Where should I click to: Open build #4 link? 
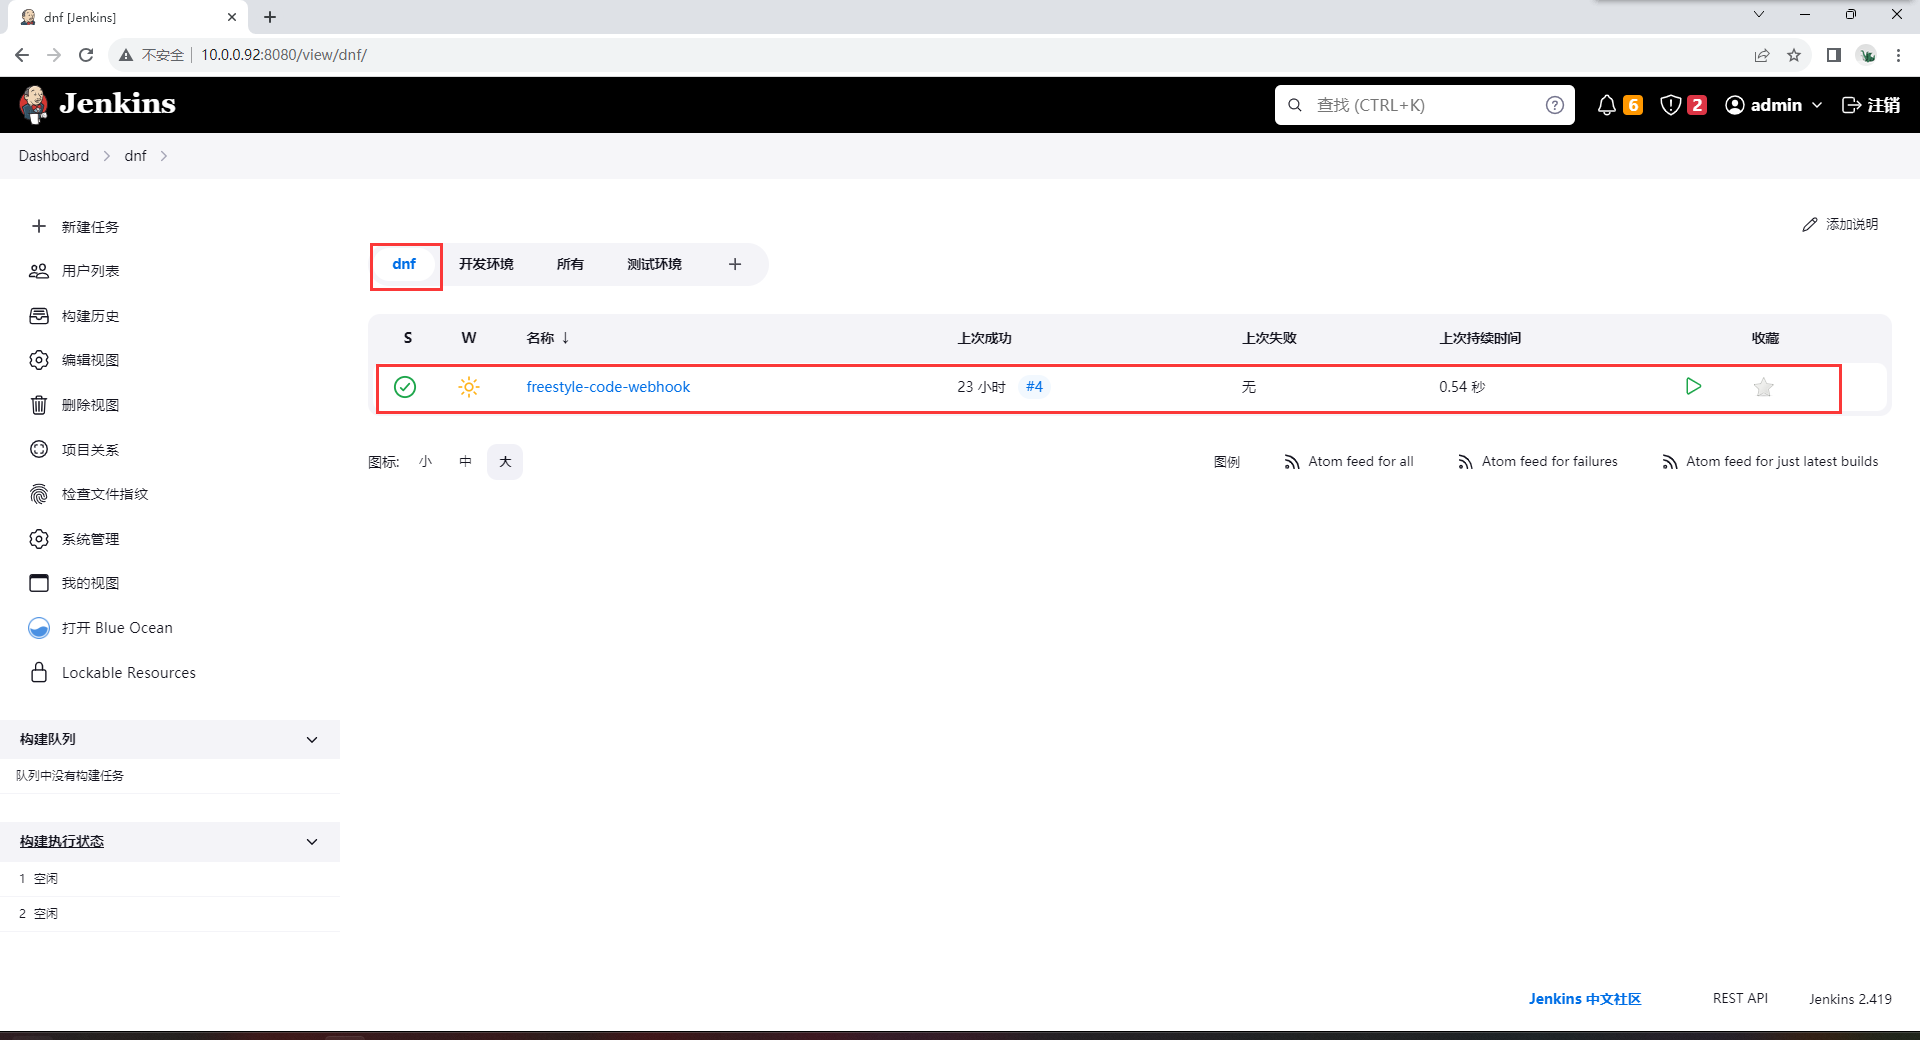point(1034,387)
